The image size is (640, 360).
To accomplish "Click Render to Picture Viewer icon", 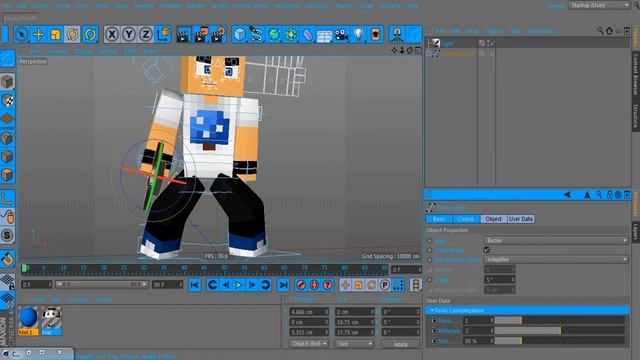I will [x=201, y=34].
